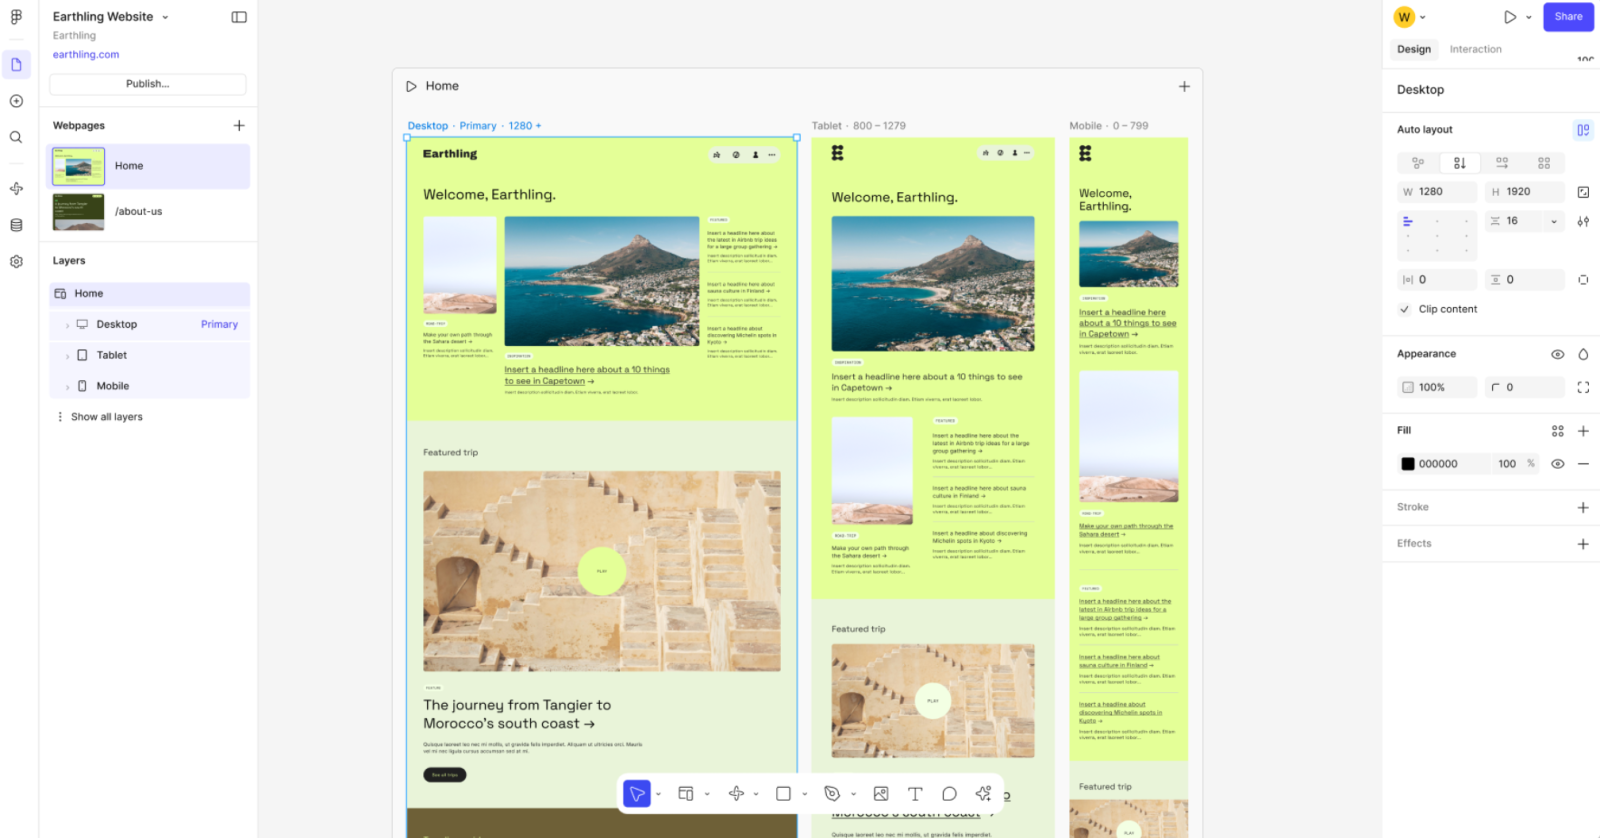Open fill styles four-dot icon
Screen dimensions: 1600x838
click(1557, 431)
